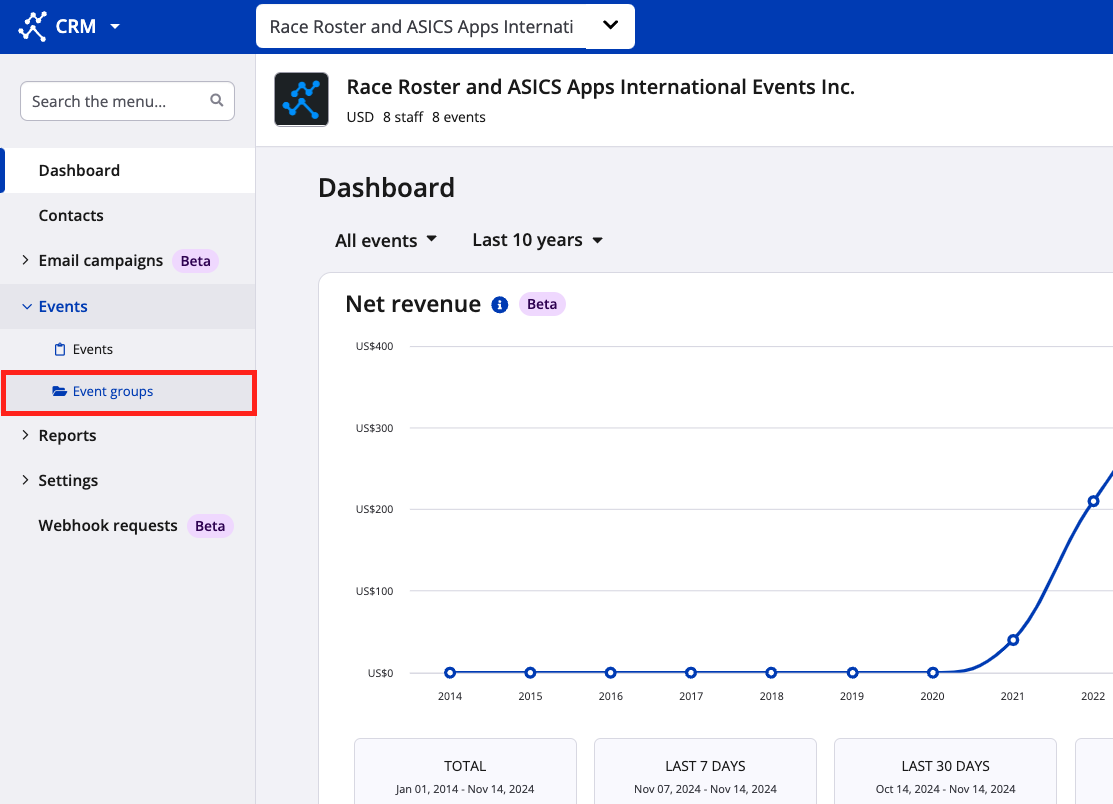Click the 2021 data point on chart
Screen dimensions: 1113x804
click(1013, 640)
